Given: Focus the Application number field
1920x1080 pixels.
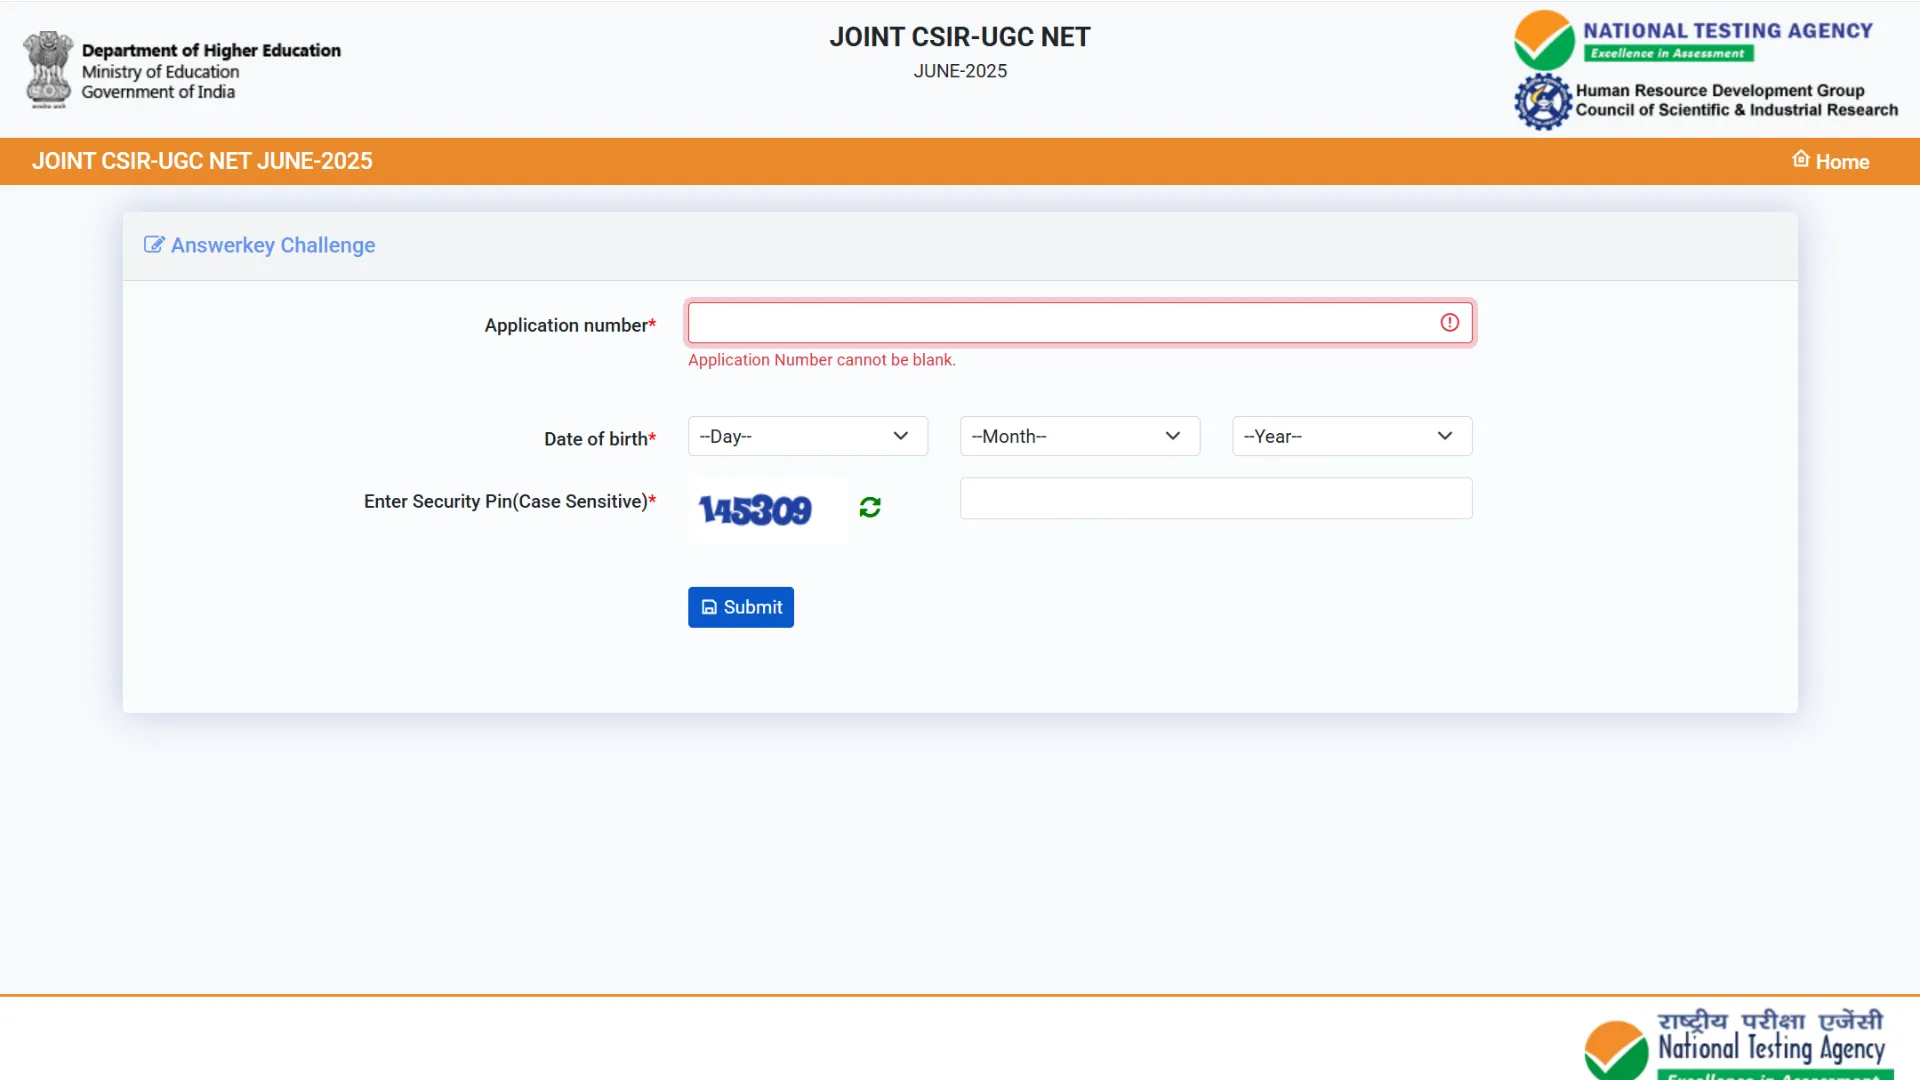Looking at the screenshot, I should 1060,323.
